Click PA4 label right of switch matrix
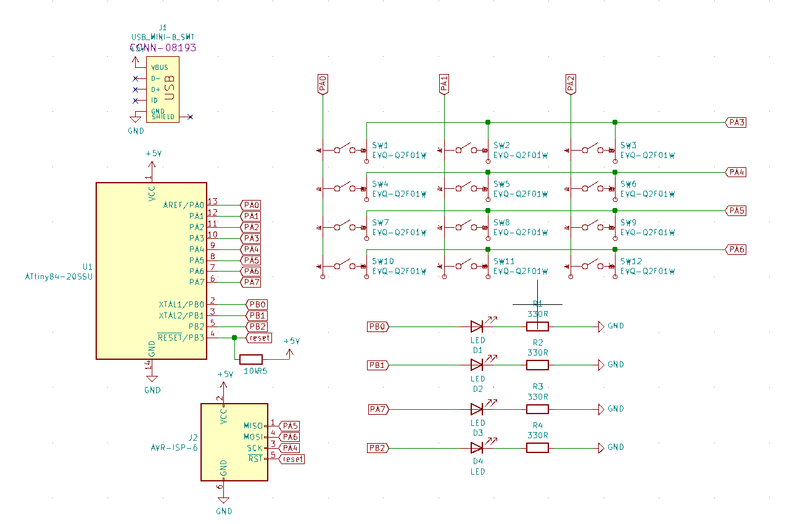Screen dimensions: 800x524 coord(736,172)
